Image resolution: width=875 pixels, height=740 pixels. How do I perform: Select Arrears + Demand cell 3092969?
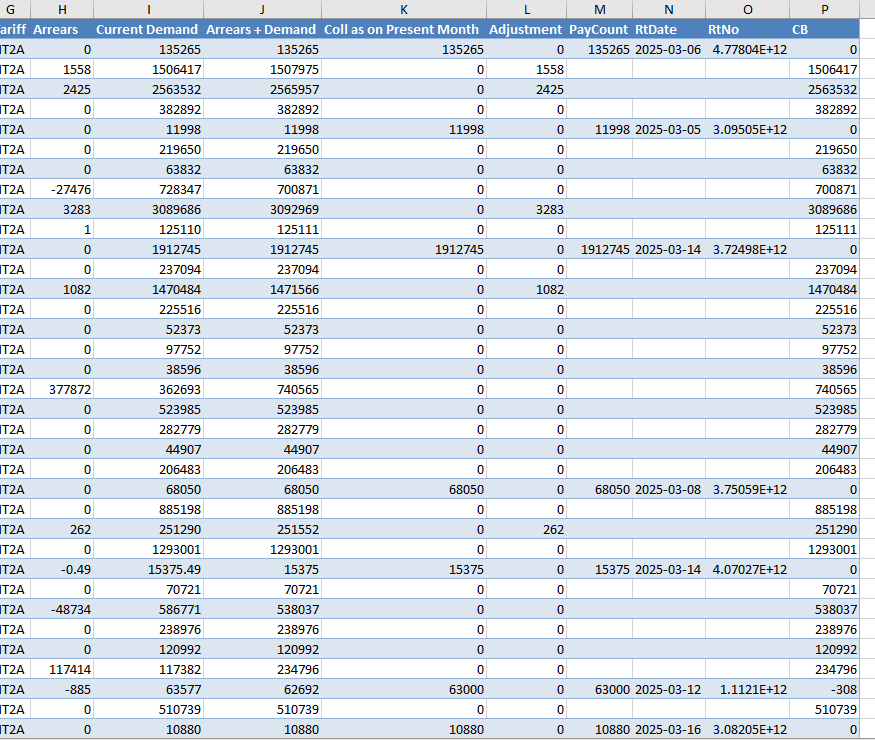262,210
